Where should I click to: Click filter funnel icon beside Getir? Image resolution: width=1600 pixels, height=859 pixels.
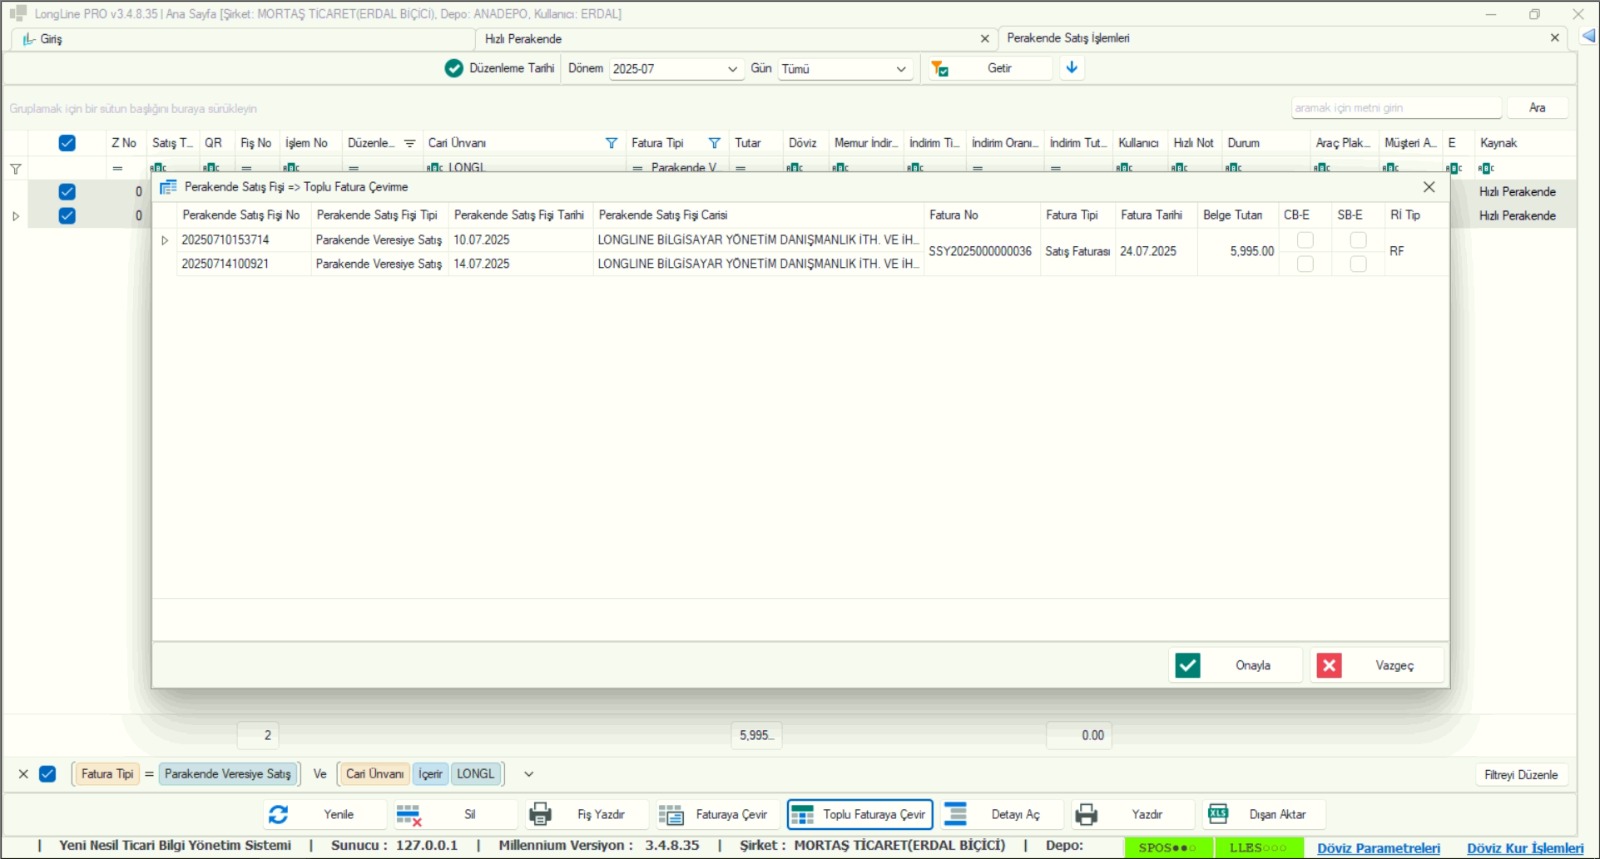coord(940,68)
